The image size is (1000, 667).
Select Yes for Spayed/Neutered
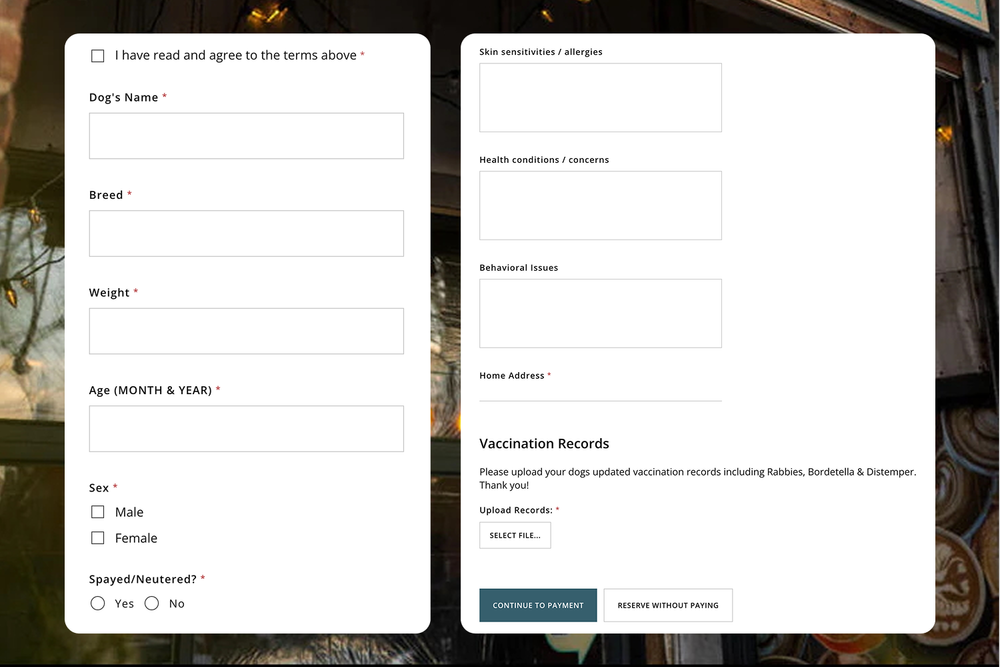point(98,603)
